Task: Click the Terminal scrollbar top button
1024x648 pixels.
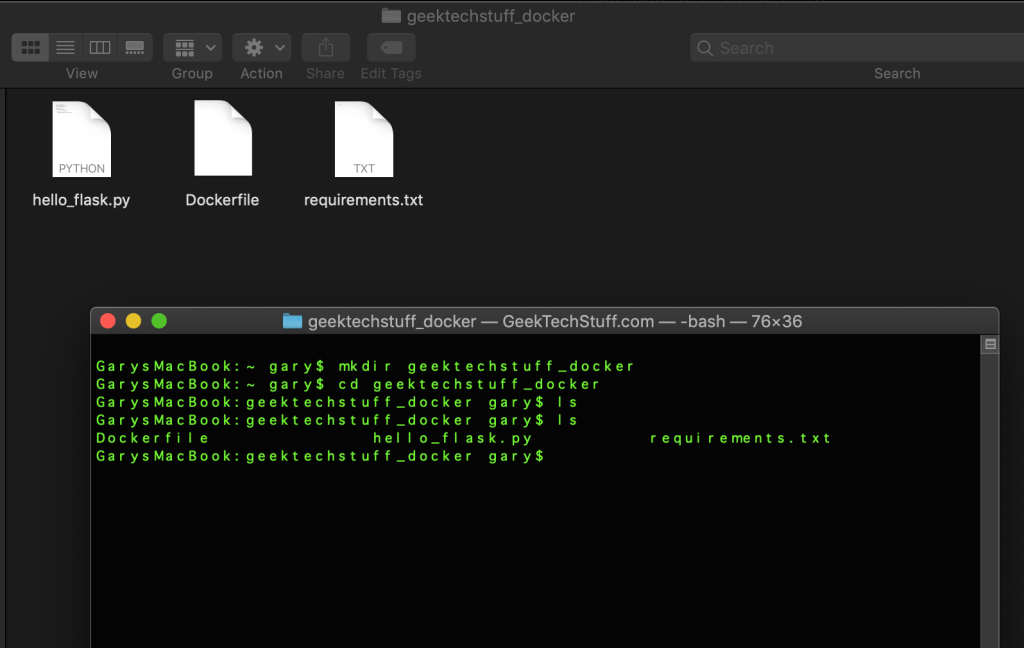Action: pos(990,345)
